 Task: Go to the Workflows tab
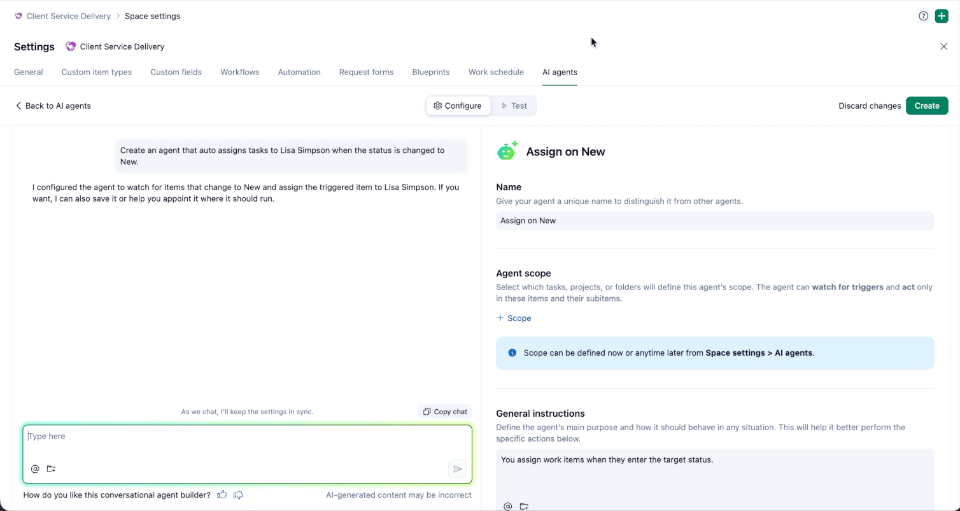[x=240, y=72]
